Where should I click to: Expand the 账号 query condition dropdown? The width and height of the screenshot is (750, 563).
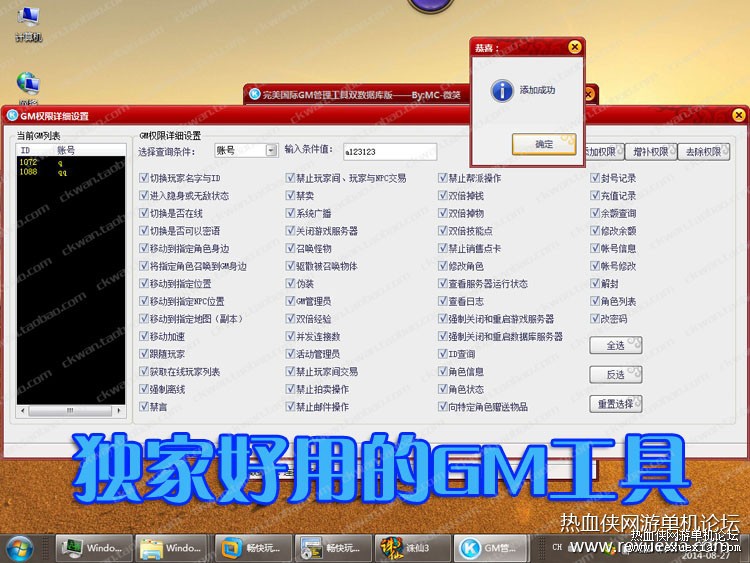pos(271,151)
